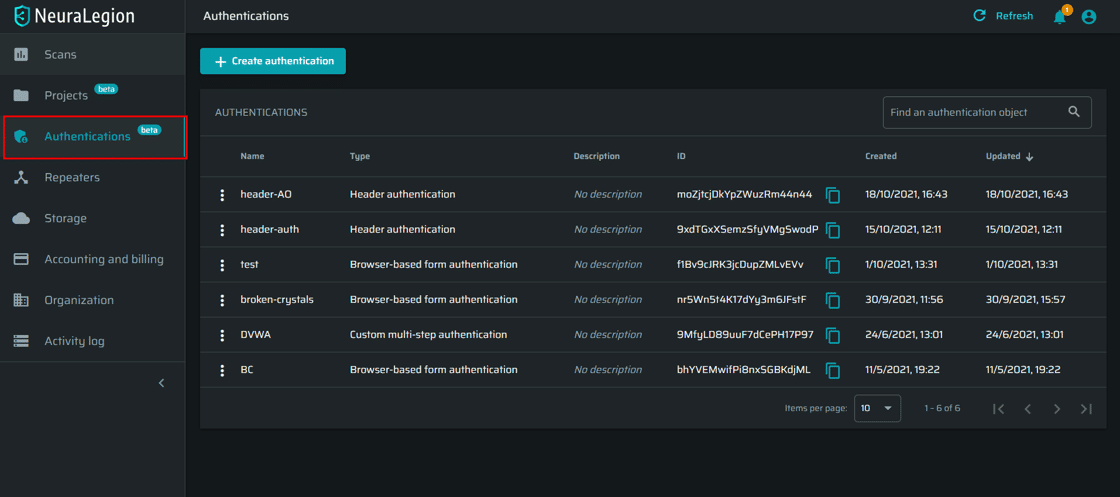Go to the previous page
The height and width of the screenshot is (497, 1120).
(1028, 408)
